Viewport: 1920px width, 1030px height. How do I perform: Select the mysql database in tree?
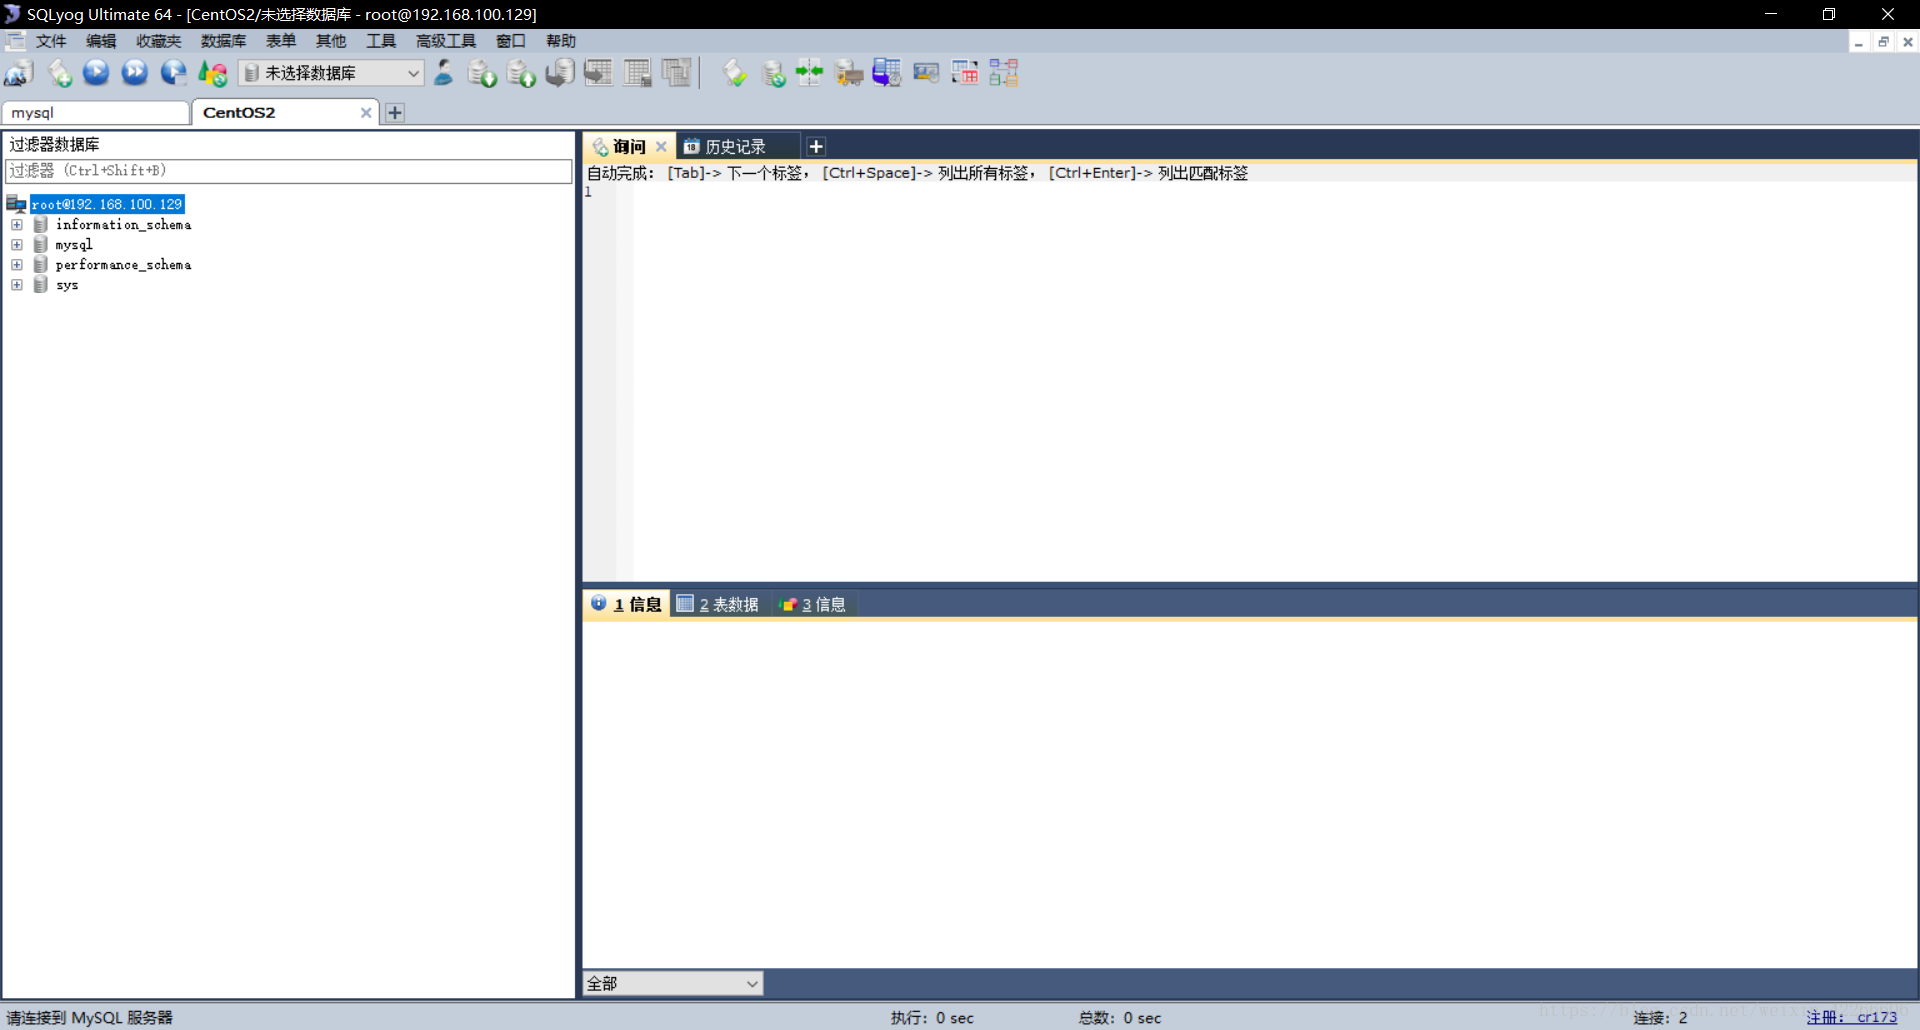(x=74, y=245)
